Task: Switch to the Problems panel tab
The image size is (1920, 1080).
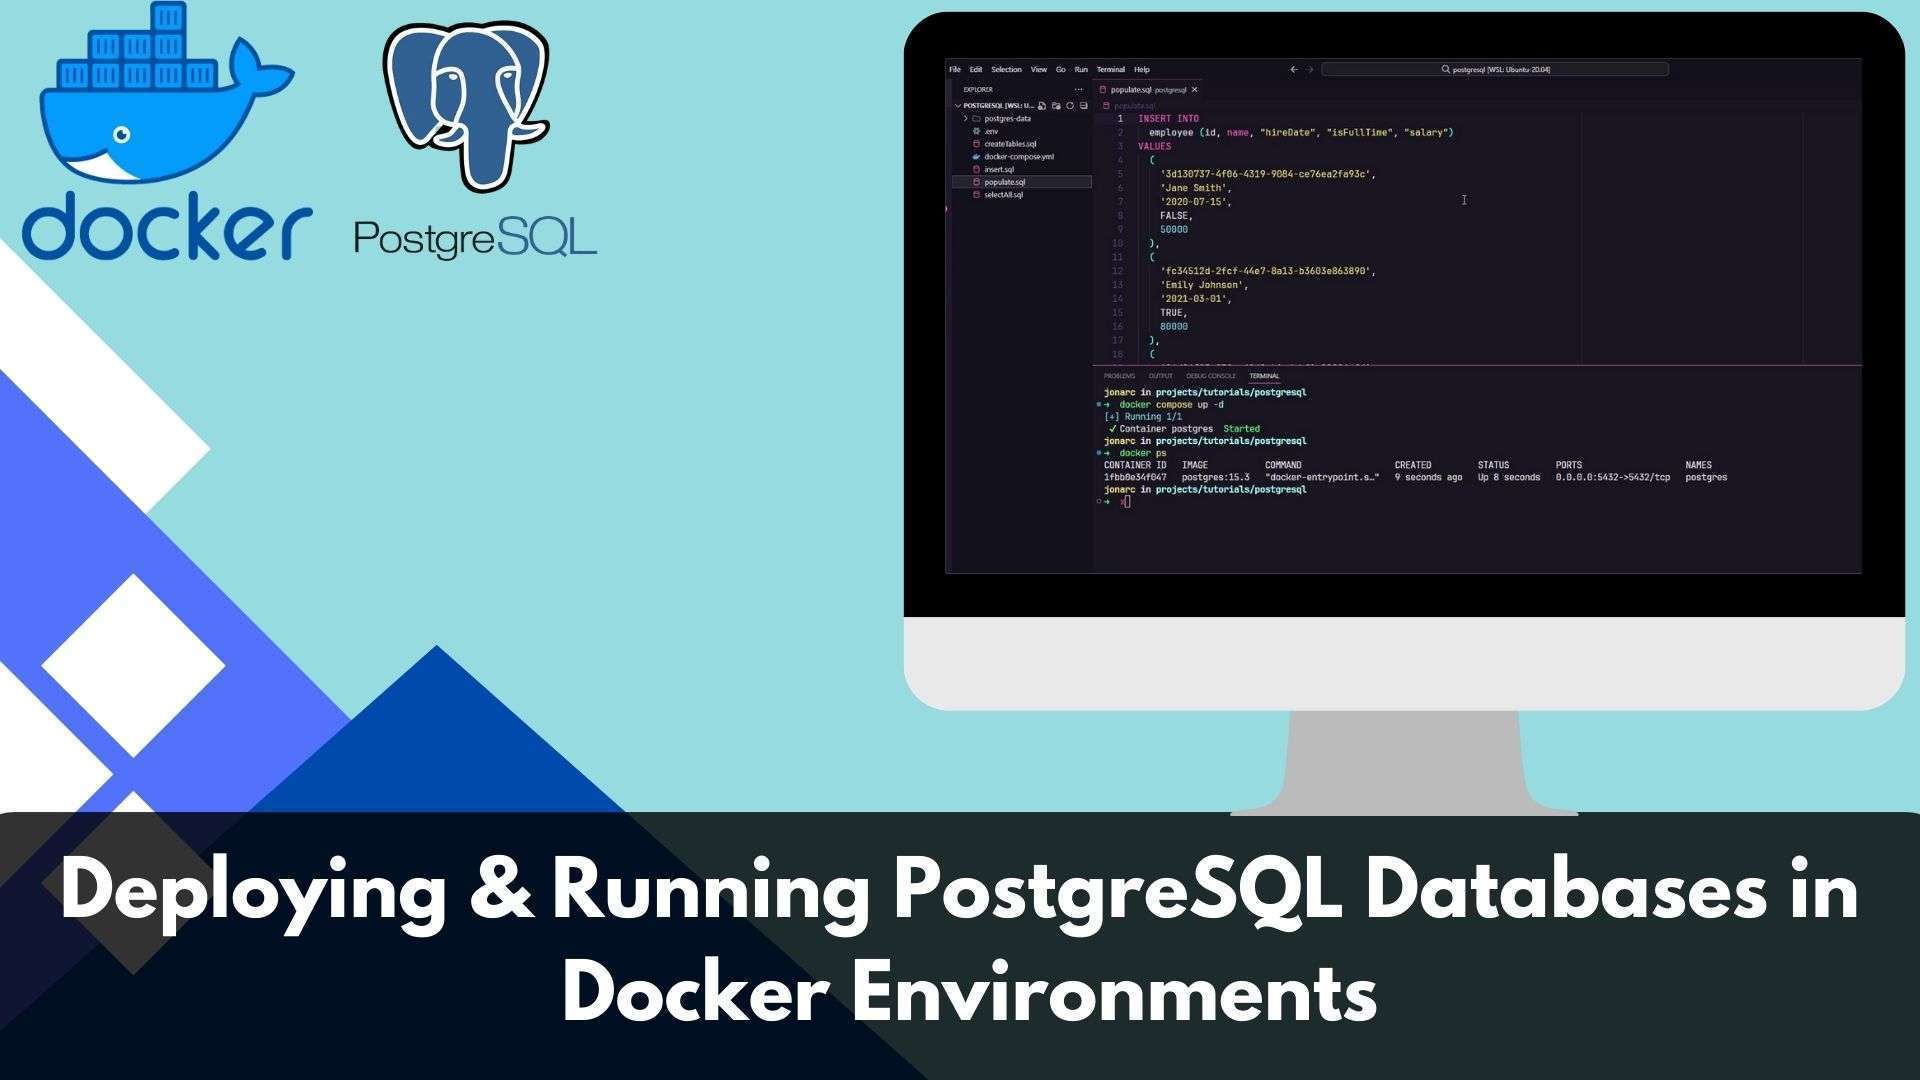Action: [x=1119, y=376]
